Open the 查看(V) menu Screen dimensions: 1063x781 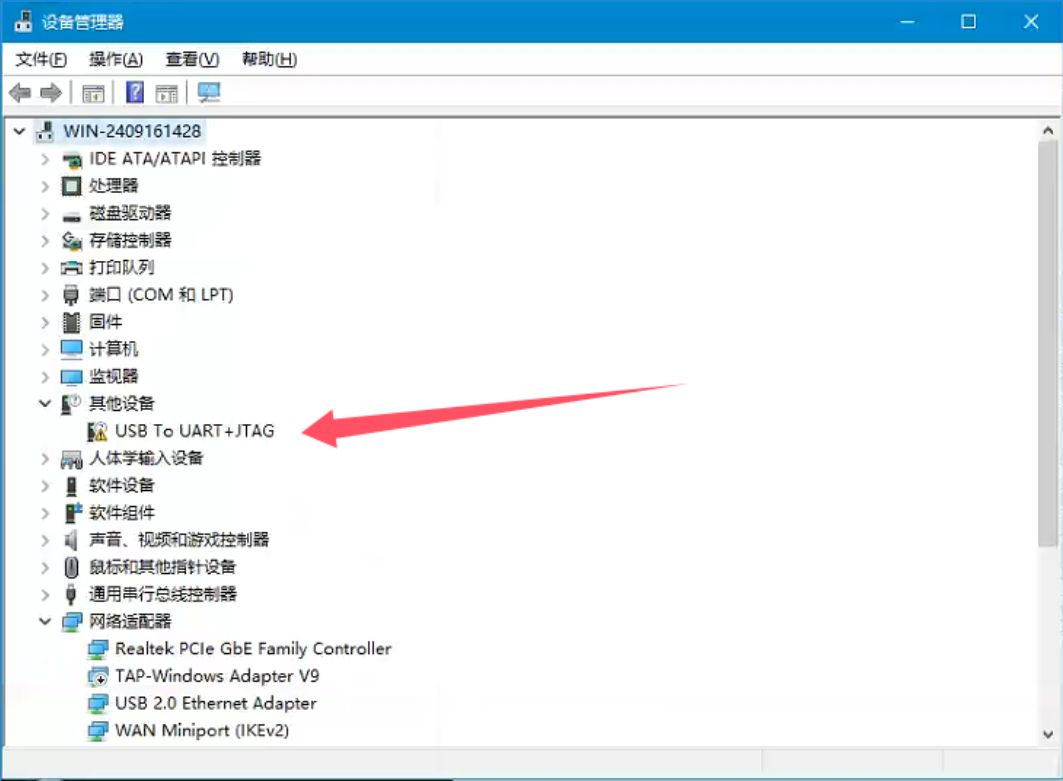coord(193,60)
